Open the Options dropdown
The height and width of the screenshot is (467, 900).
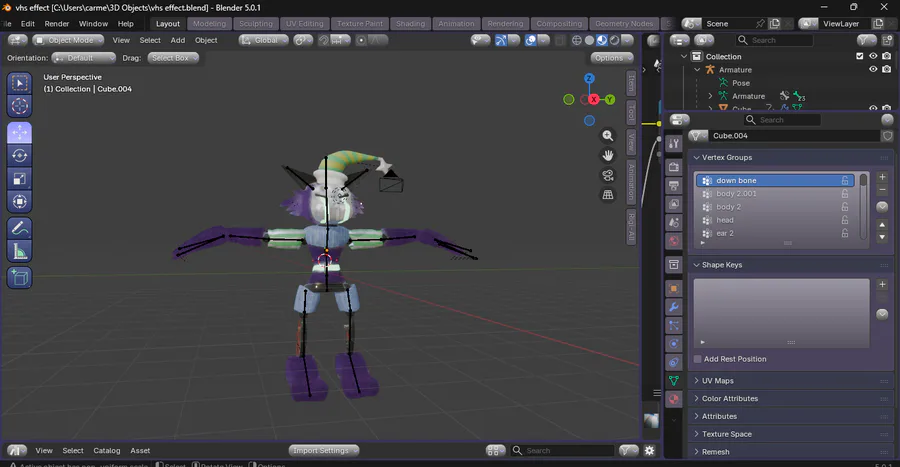pyautogui.click(x=612, y=58)
